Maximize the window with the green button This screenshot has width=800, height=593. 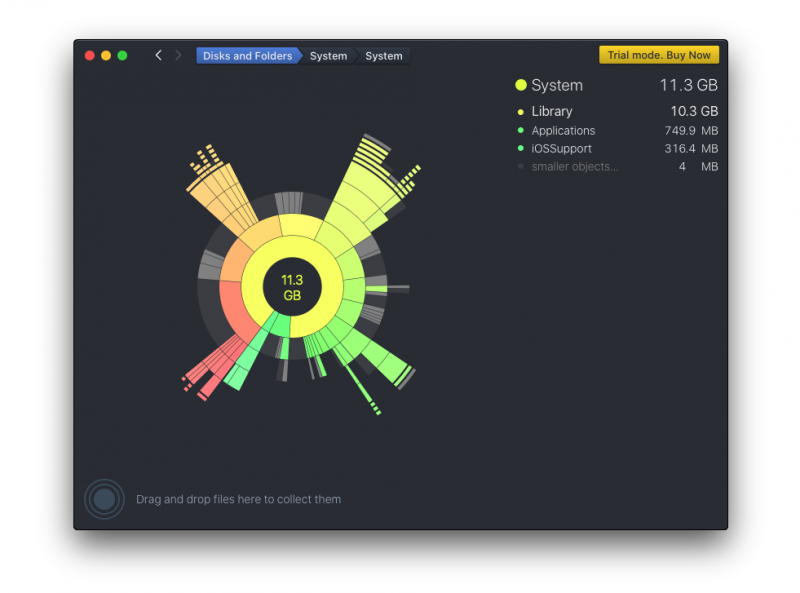[122, 56]
